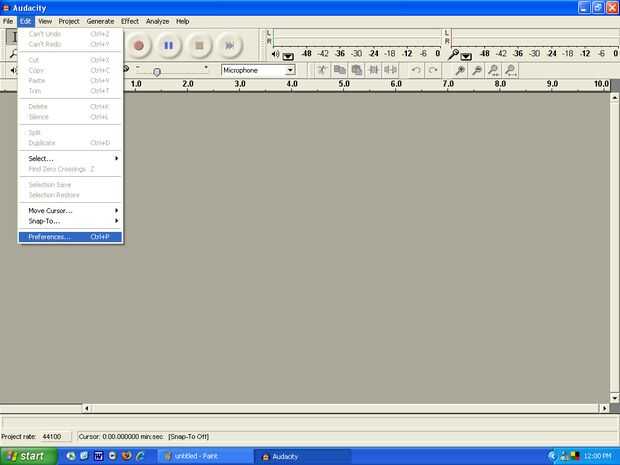
Task: Expand the Move Cursor... submenu
Action: (x=70, y=211)
